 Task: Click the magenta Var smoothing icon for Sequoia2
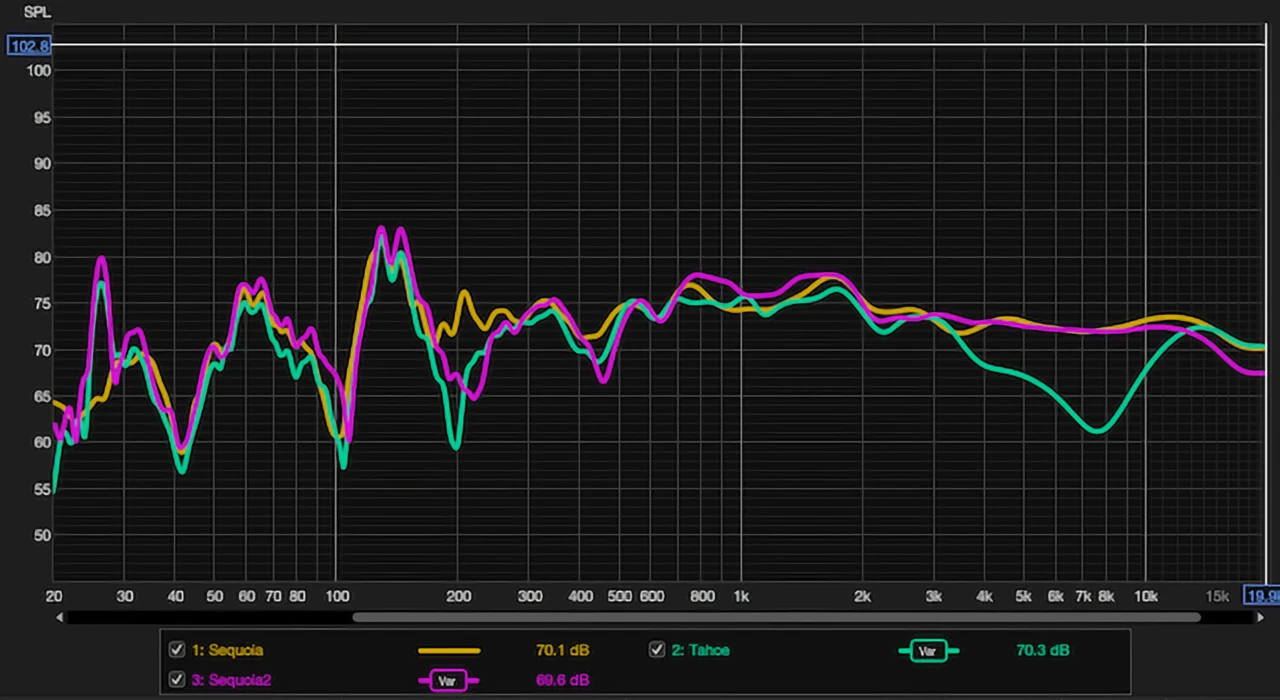pyautogui.click(x=448, y=681)
